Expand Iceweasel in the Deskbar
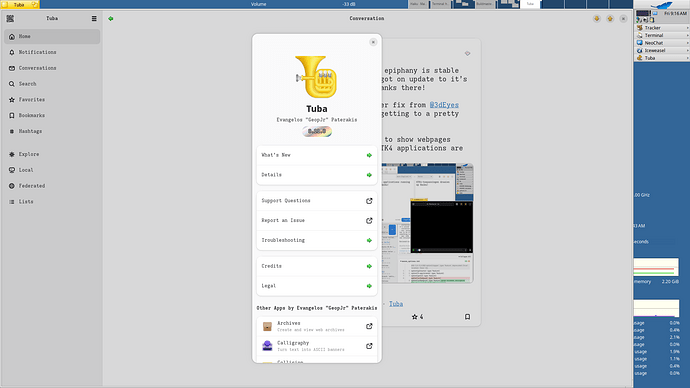 pos(662,50)
